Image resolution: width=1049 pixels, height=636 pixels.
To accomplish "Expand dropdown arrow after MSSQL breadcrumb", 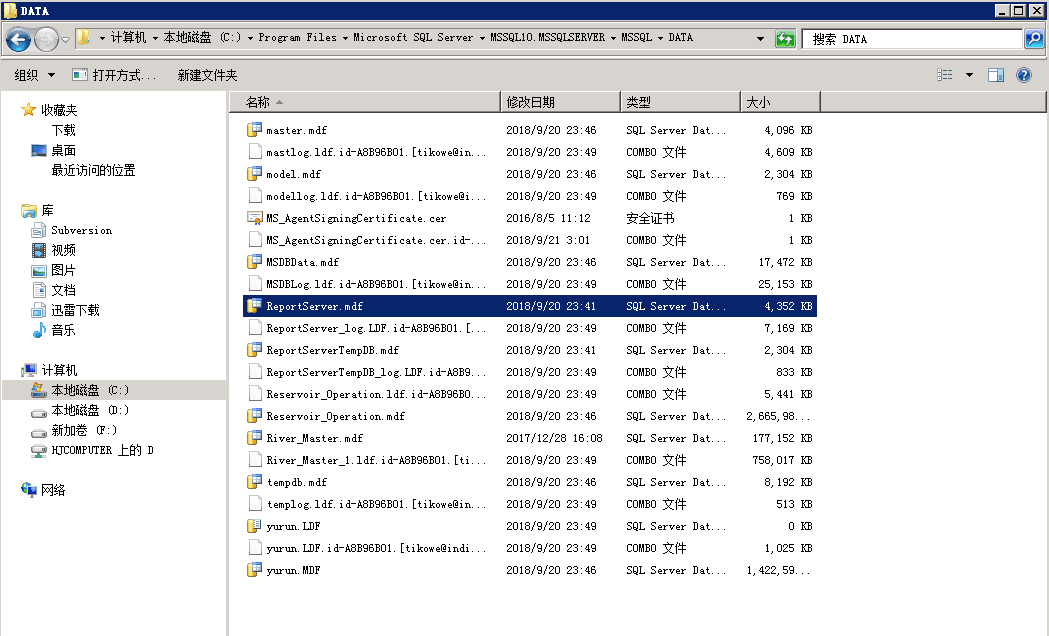I will (x=660, y=38).
